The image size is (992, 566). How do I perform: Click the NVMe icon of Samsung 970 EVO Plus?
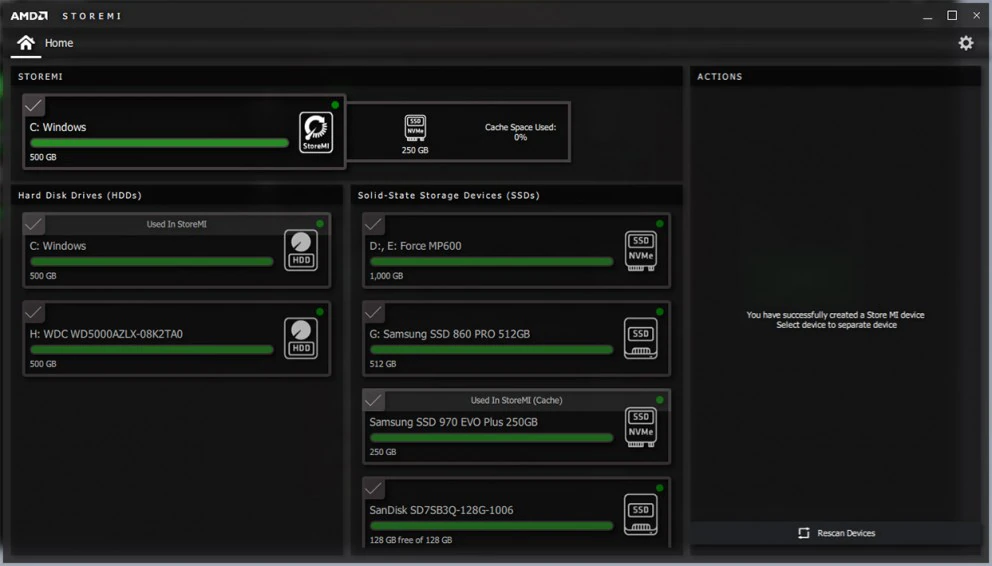click(x=641, y=427)
